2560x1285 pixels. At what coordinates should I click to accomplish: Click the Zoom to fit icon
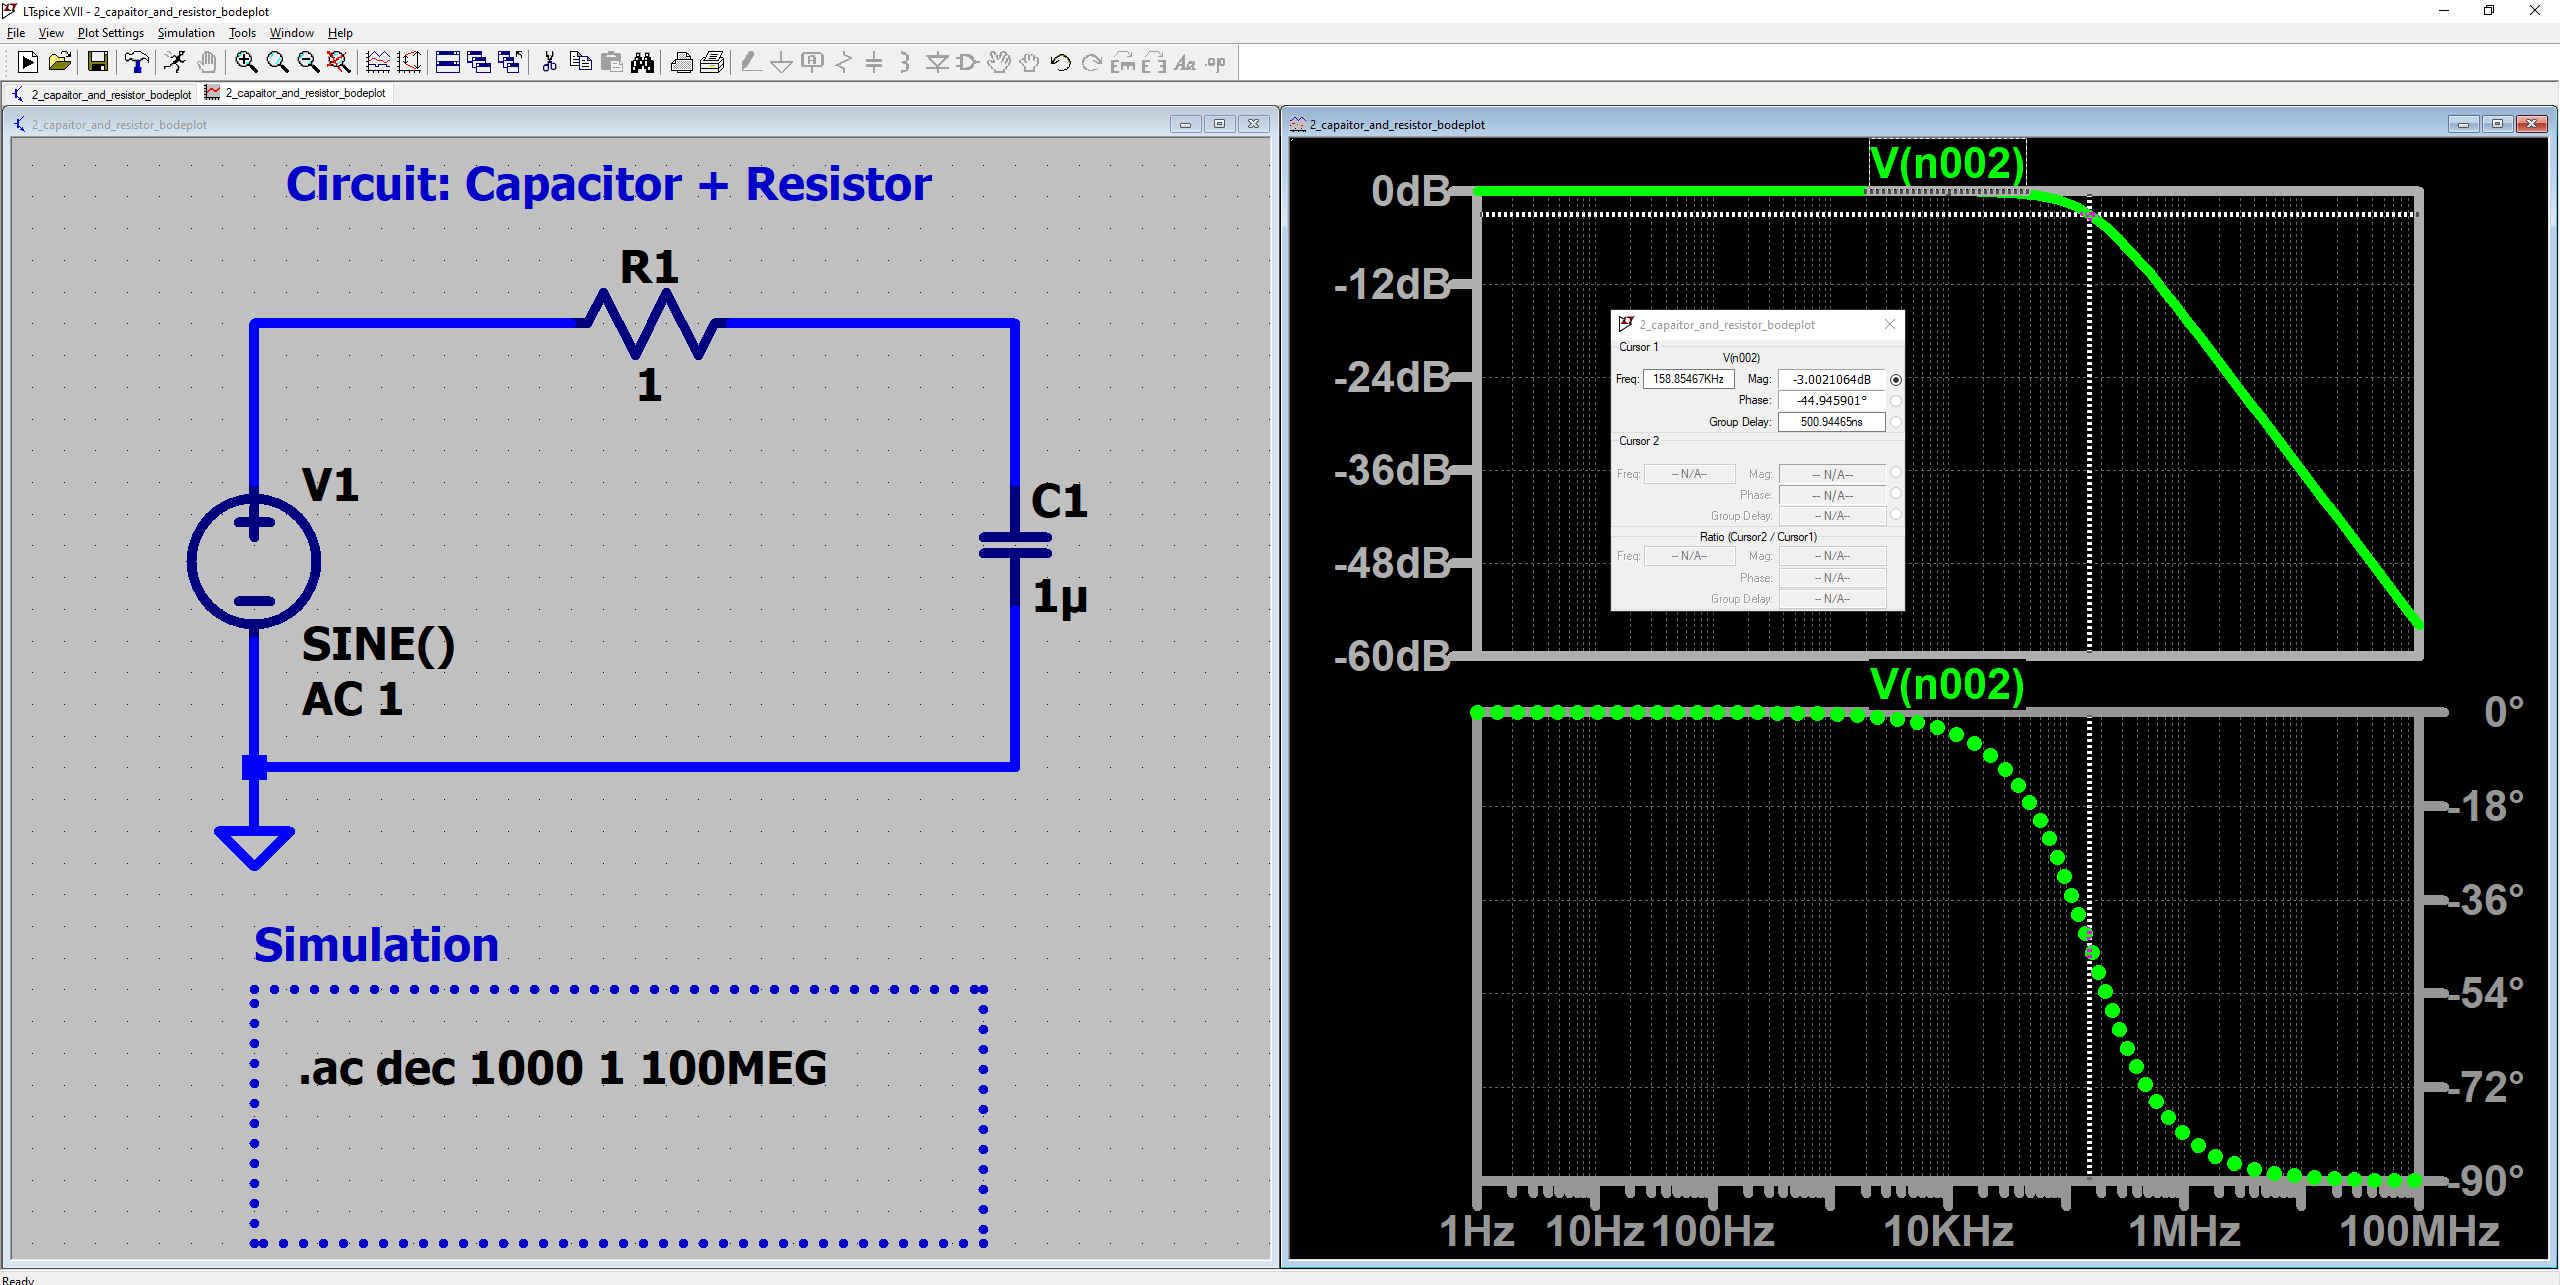pyautogui.click(x=339, y=63)
